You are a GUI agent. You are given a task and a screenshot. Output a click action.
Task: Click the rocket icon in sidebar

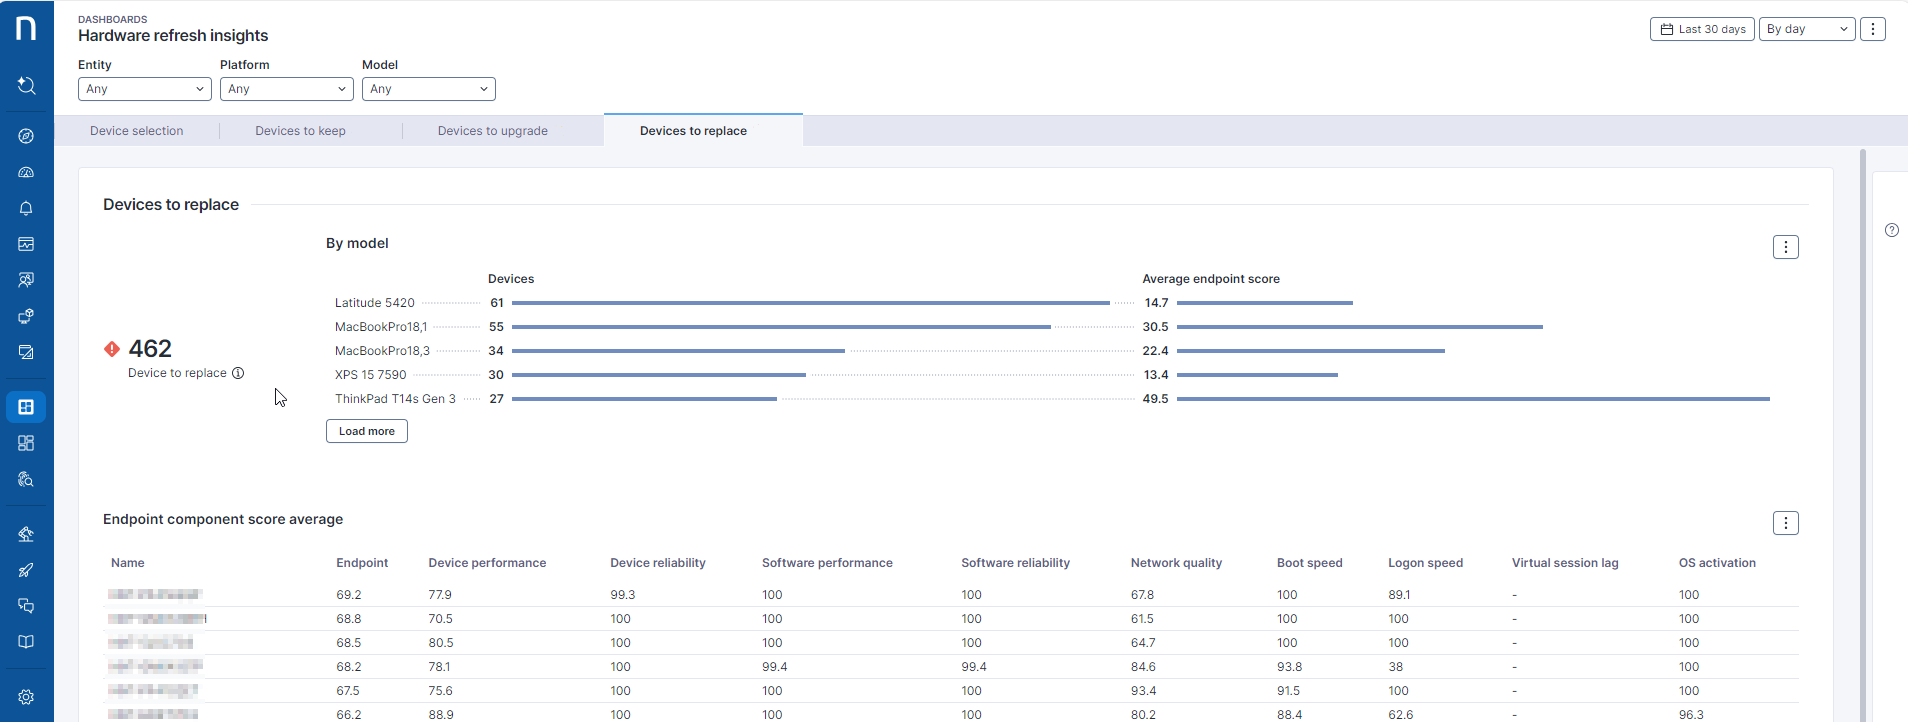click(26, 570)
